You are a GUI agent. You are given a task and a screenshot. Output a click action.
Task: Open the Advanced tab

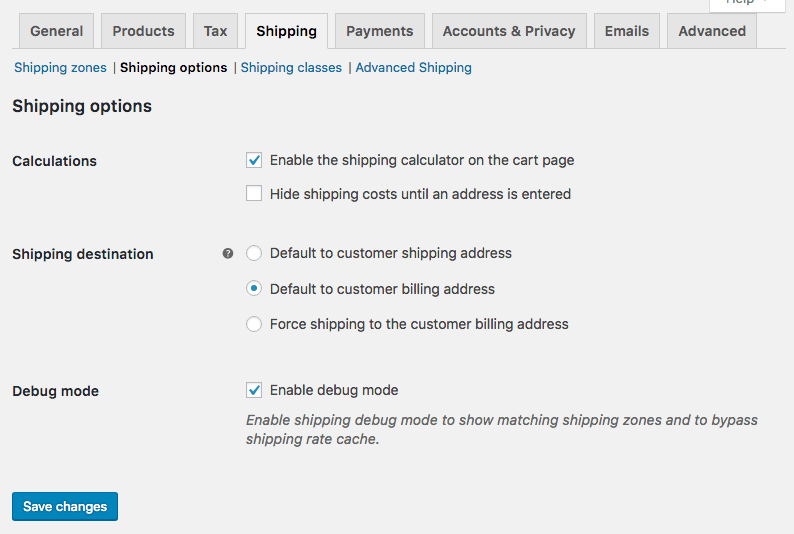pos(712,31)
